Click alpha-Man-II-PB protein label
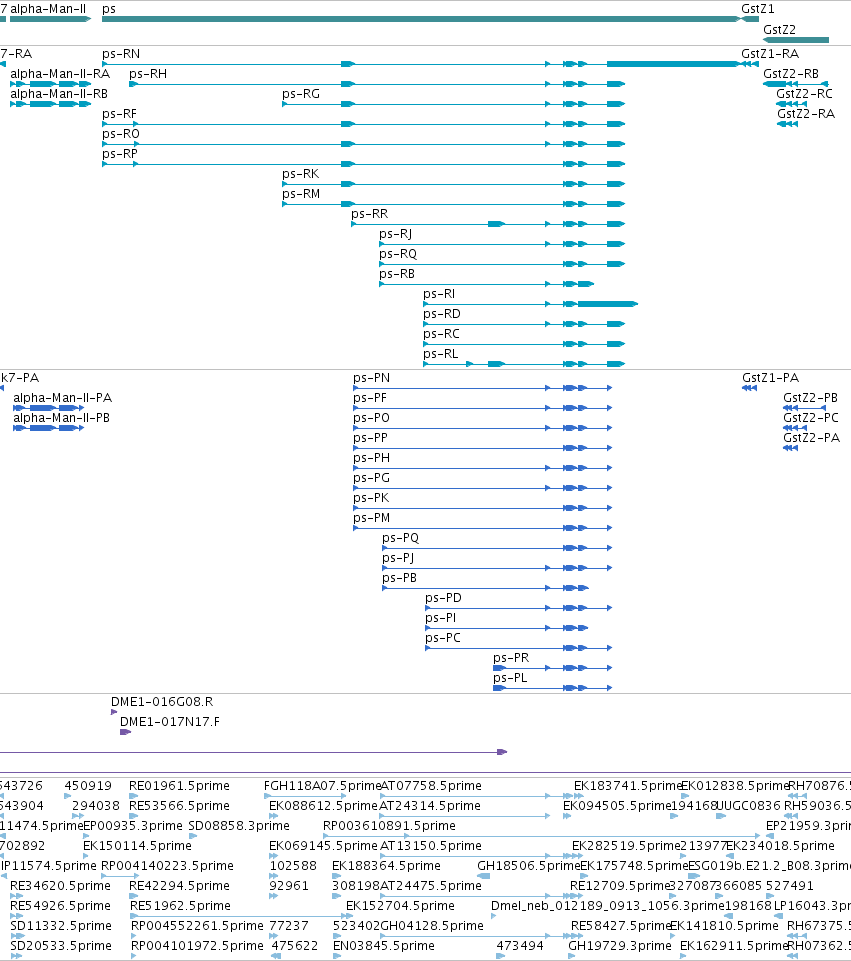Image resolution: width=851 pixels, height=961 pixels. [61, 418]
